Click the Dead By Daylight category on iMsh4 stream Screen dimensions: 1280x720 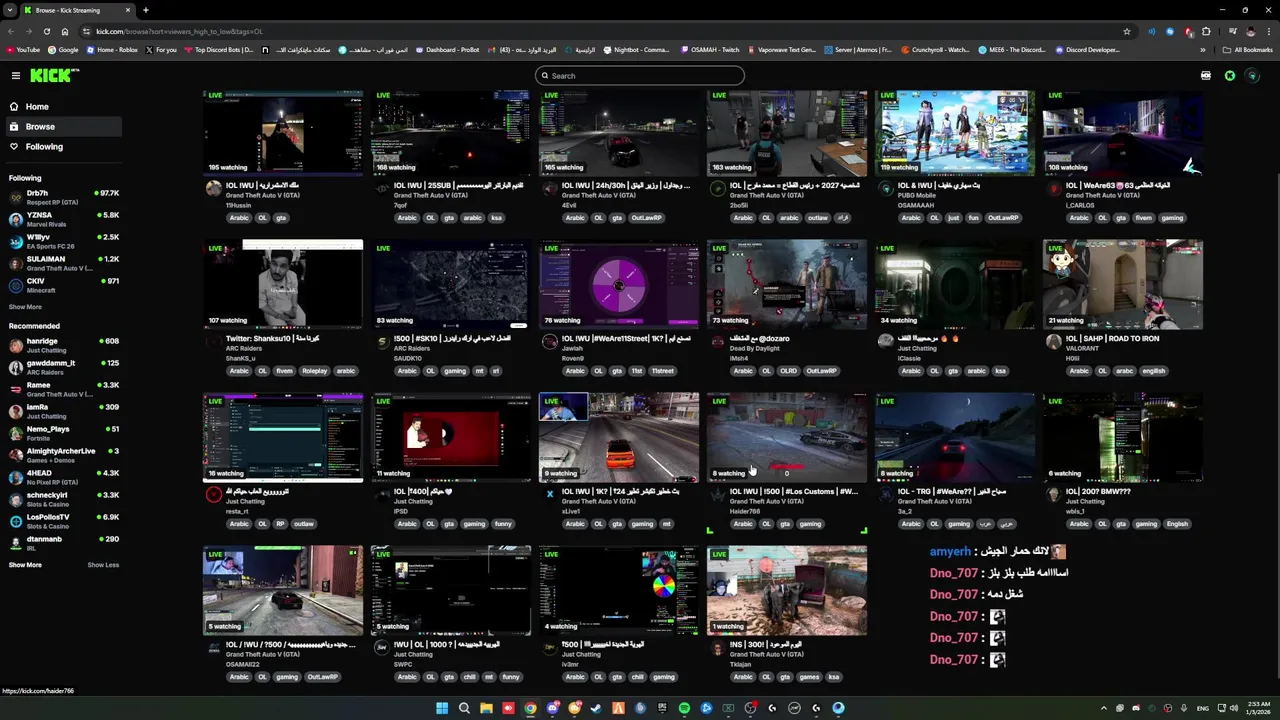click(755, 348)
